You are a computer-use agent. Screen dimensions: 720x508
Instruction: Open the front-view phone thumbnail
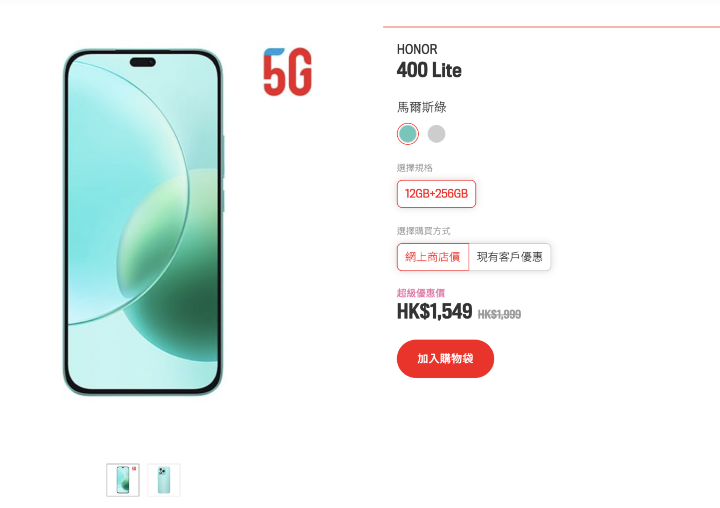pos(123,480)
